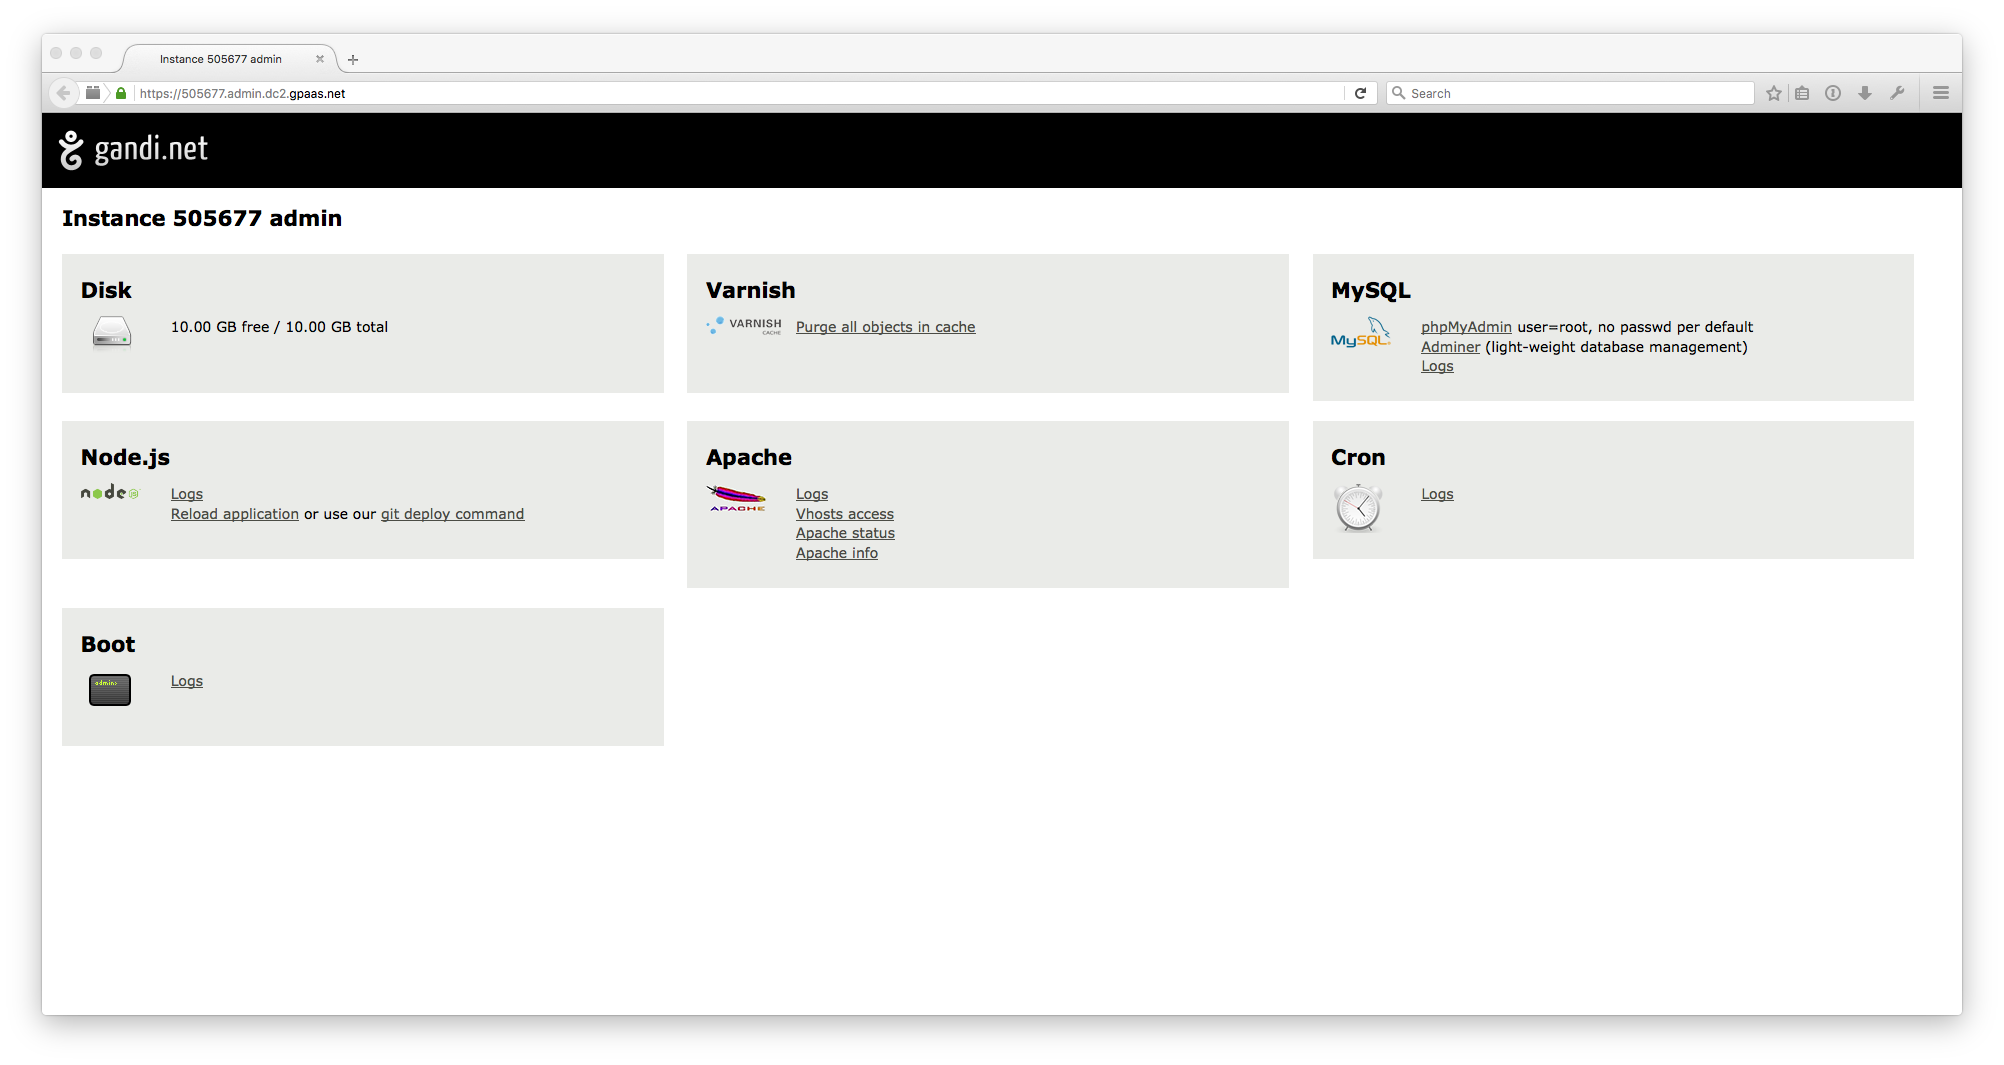Click the Cron section heading

[1358, 457]
